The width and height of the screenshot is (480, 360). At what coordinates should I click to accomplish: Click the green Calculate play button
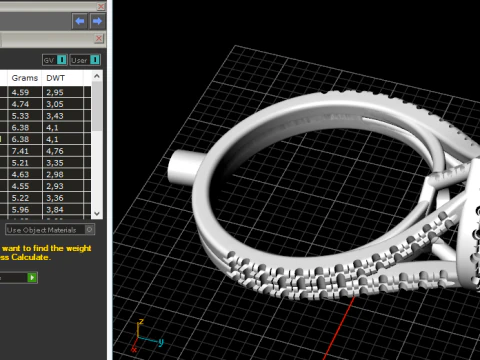pyautogui.click(x=32, y=277)
